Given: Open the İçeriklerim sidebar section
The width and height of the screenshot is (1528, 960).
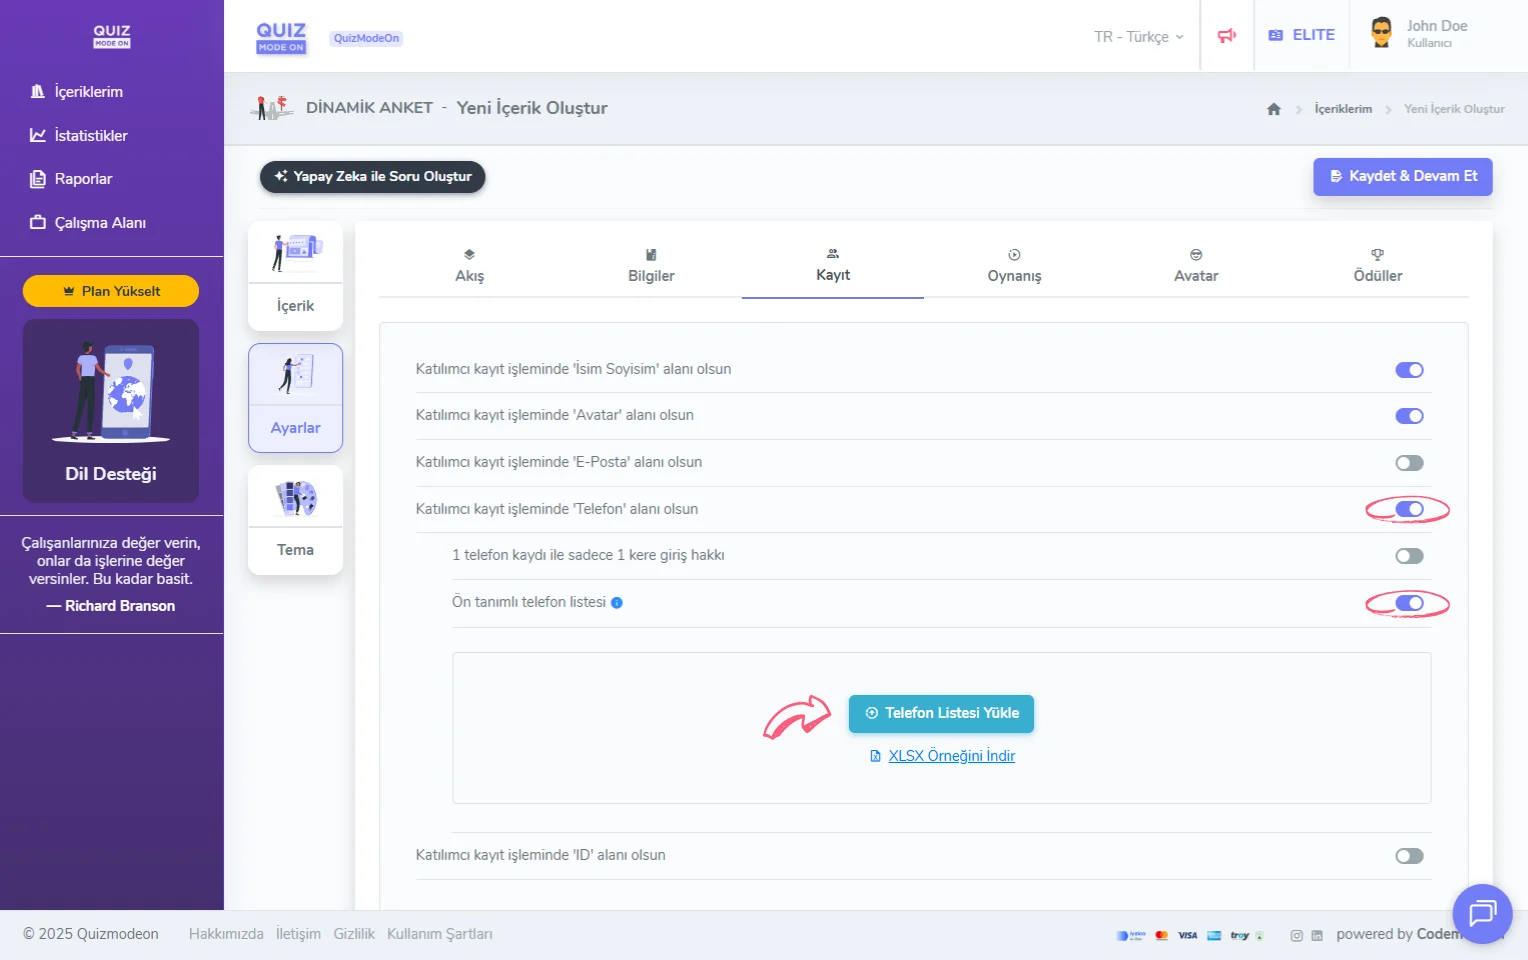Looking at the screenshot, I should coord(88,91).
